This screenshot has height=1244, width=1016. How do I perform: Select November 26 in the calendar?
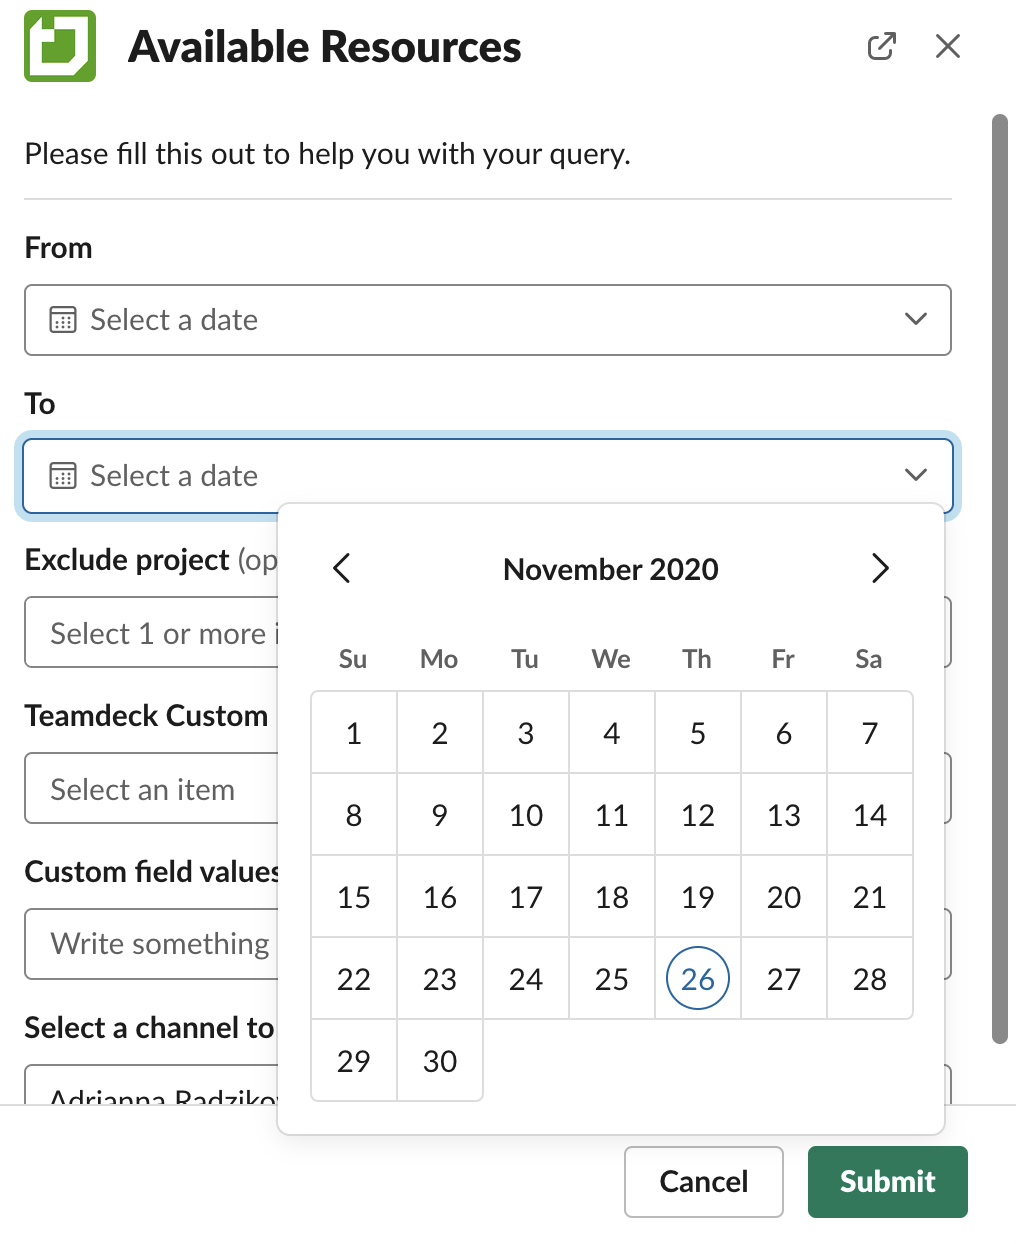pos(697,979)
